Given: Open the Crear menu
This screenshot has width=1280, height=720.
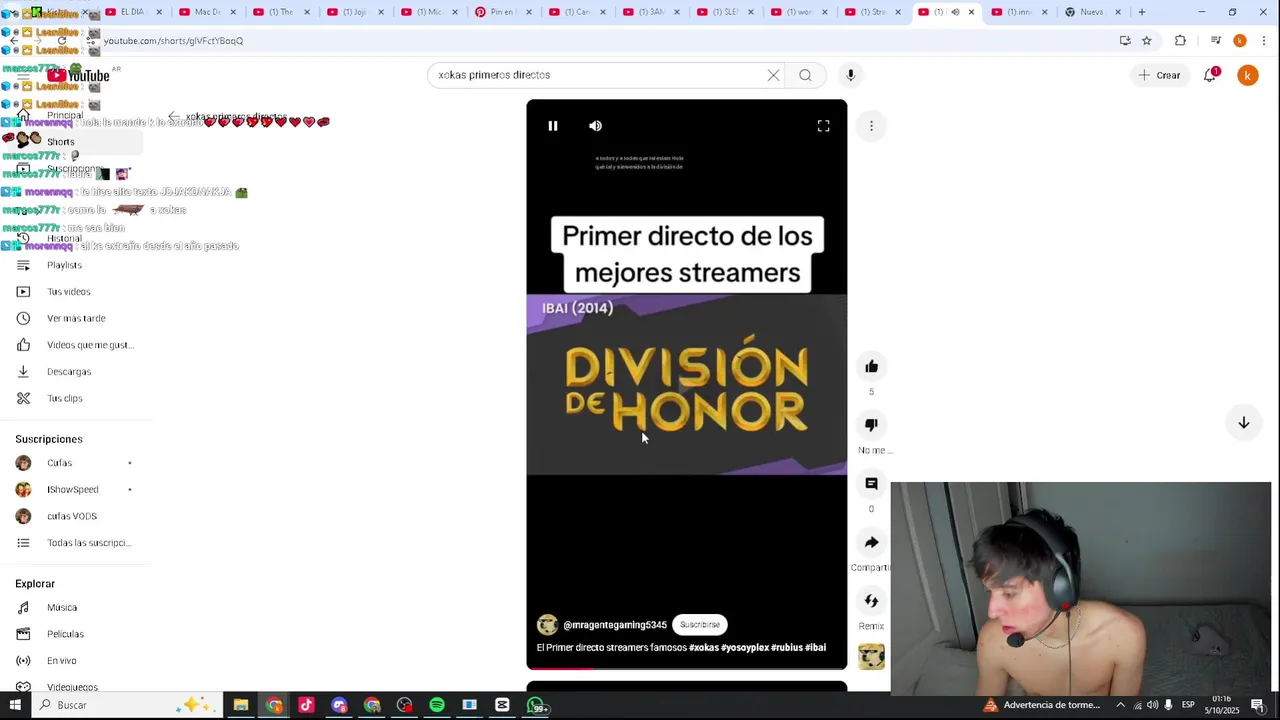Looking at the screenshot, I should 1160,75.
